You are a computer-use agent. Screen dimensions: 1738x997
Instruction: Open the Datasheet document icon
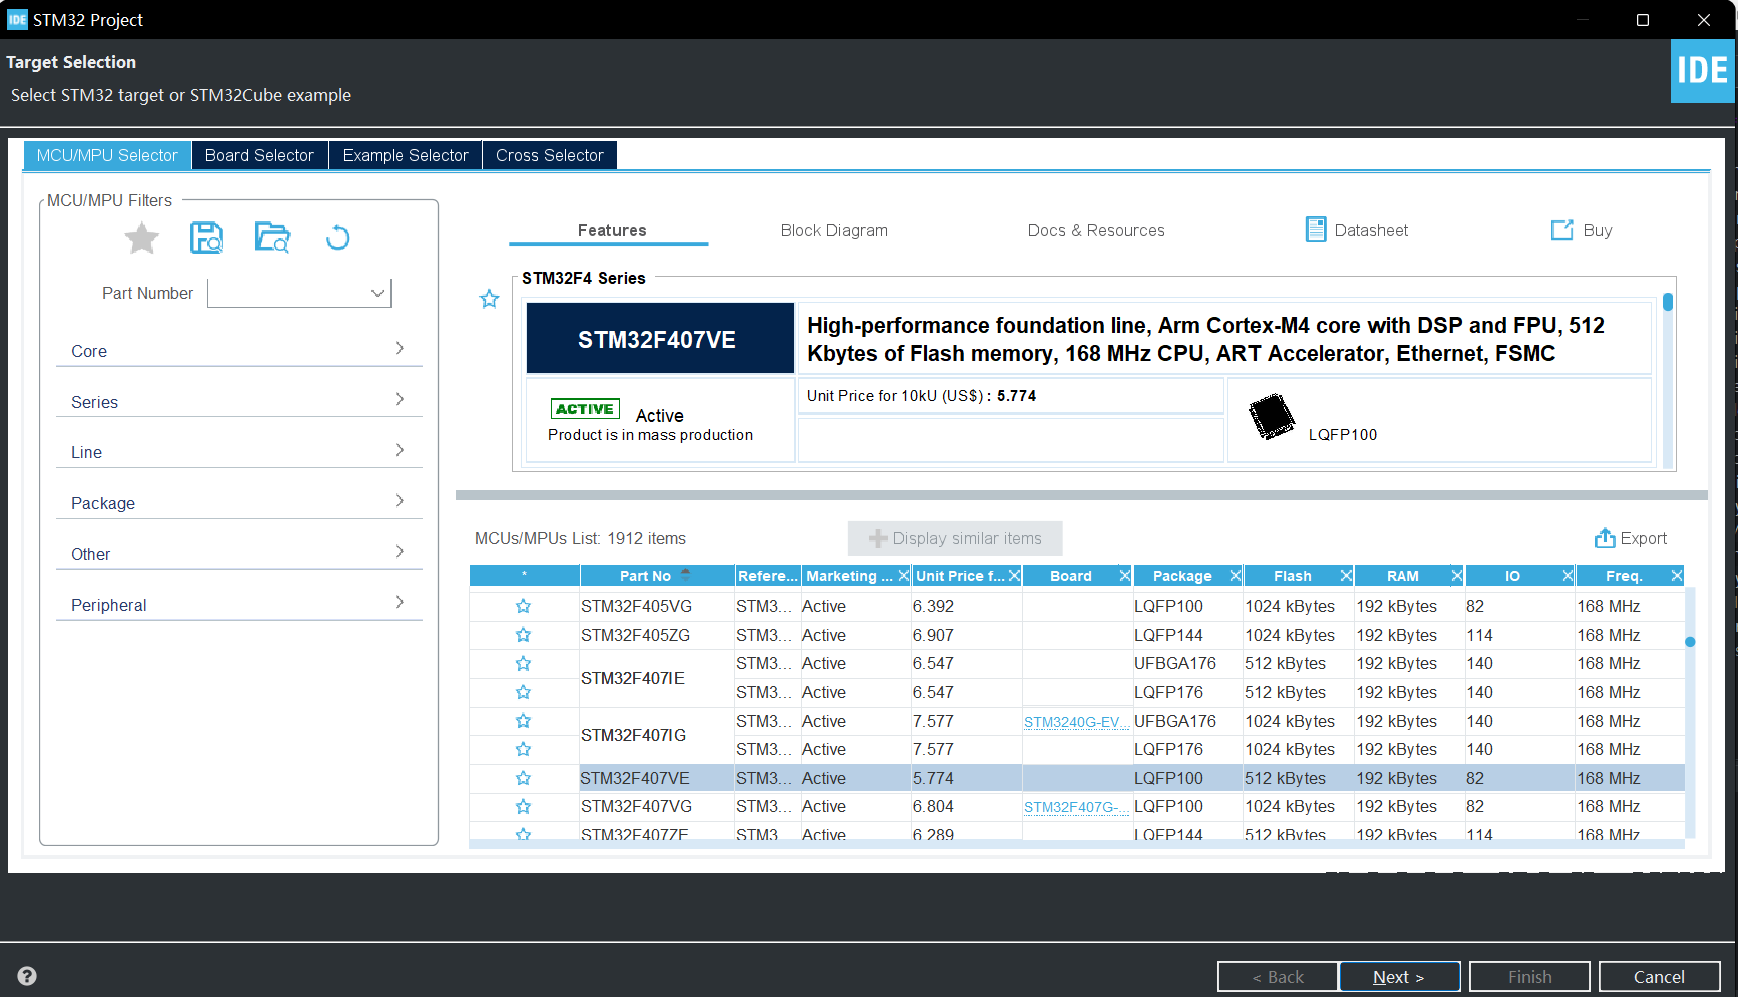click(x=1316, y=230)
